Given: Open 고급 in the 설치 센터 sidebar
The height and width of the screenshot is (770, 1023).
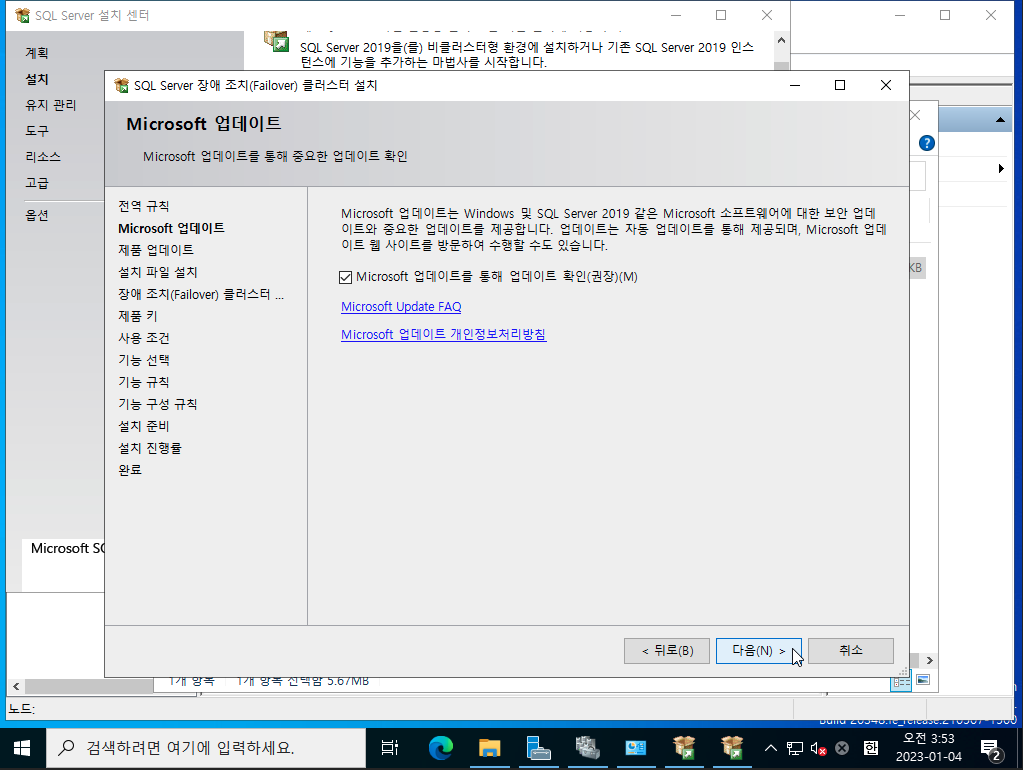Looking at the screenshot, I should tap(37, 183).
